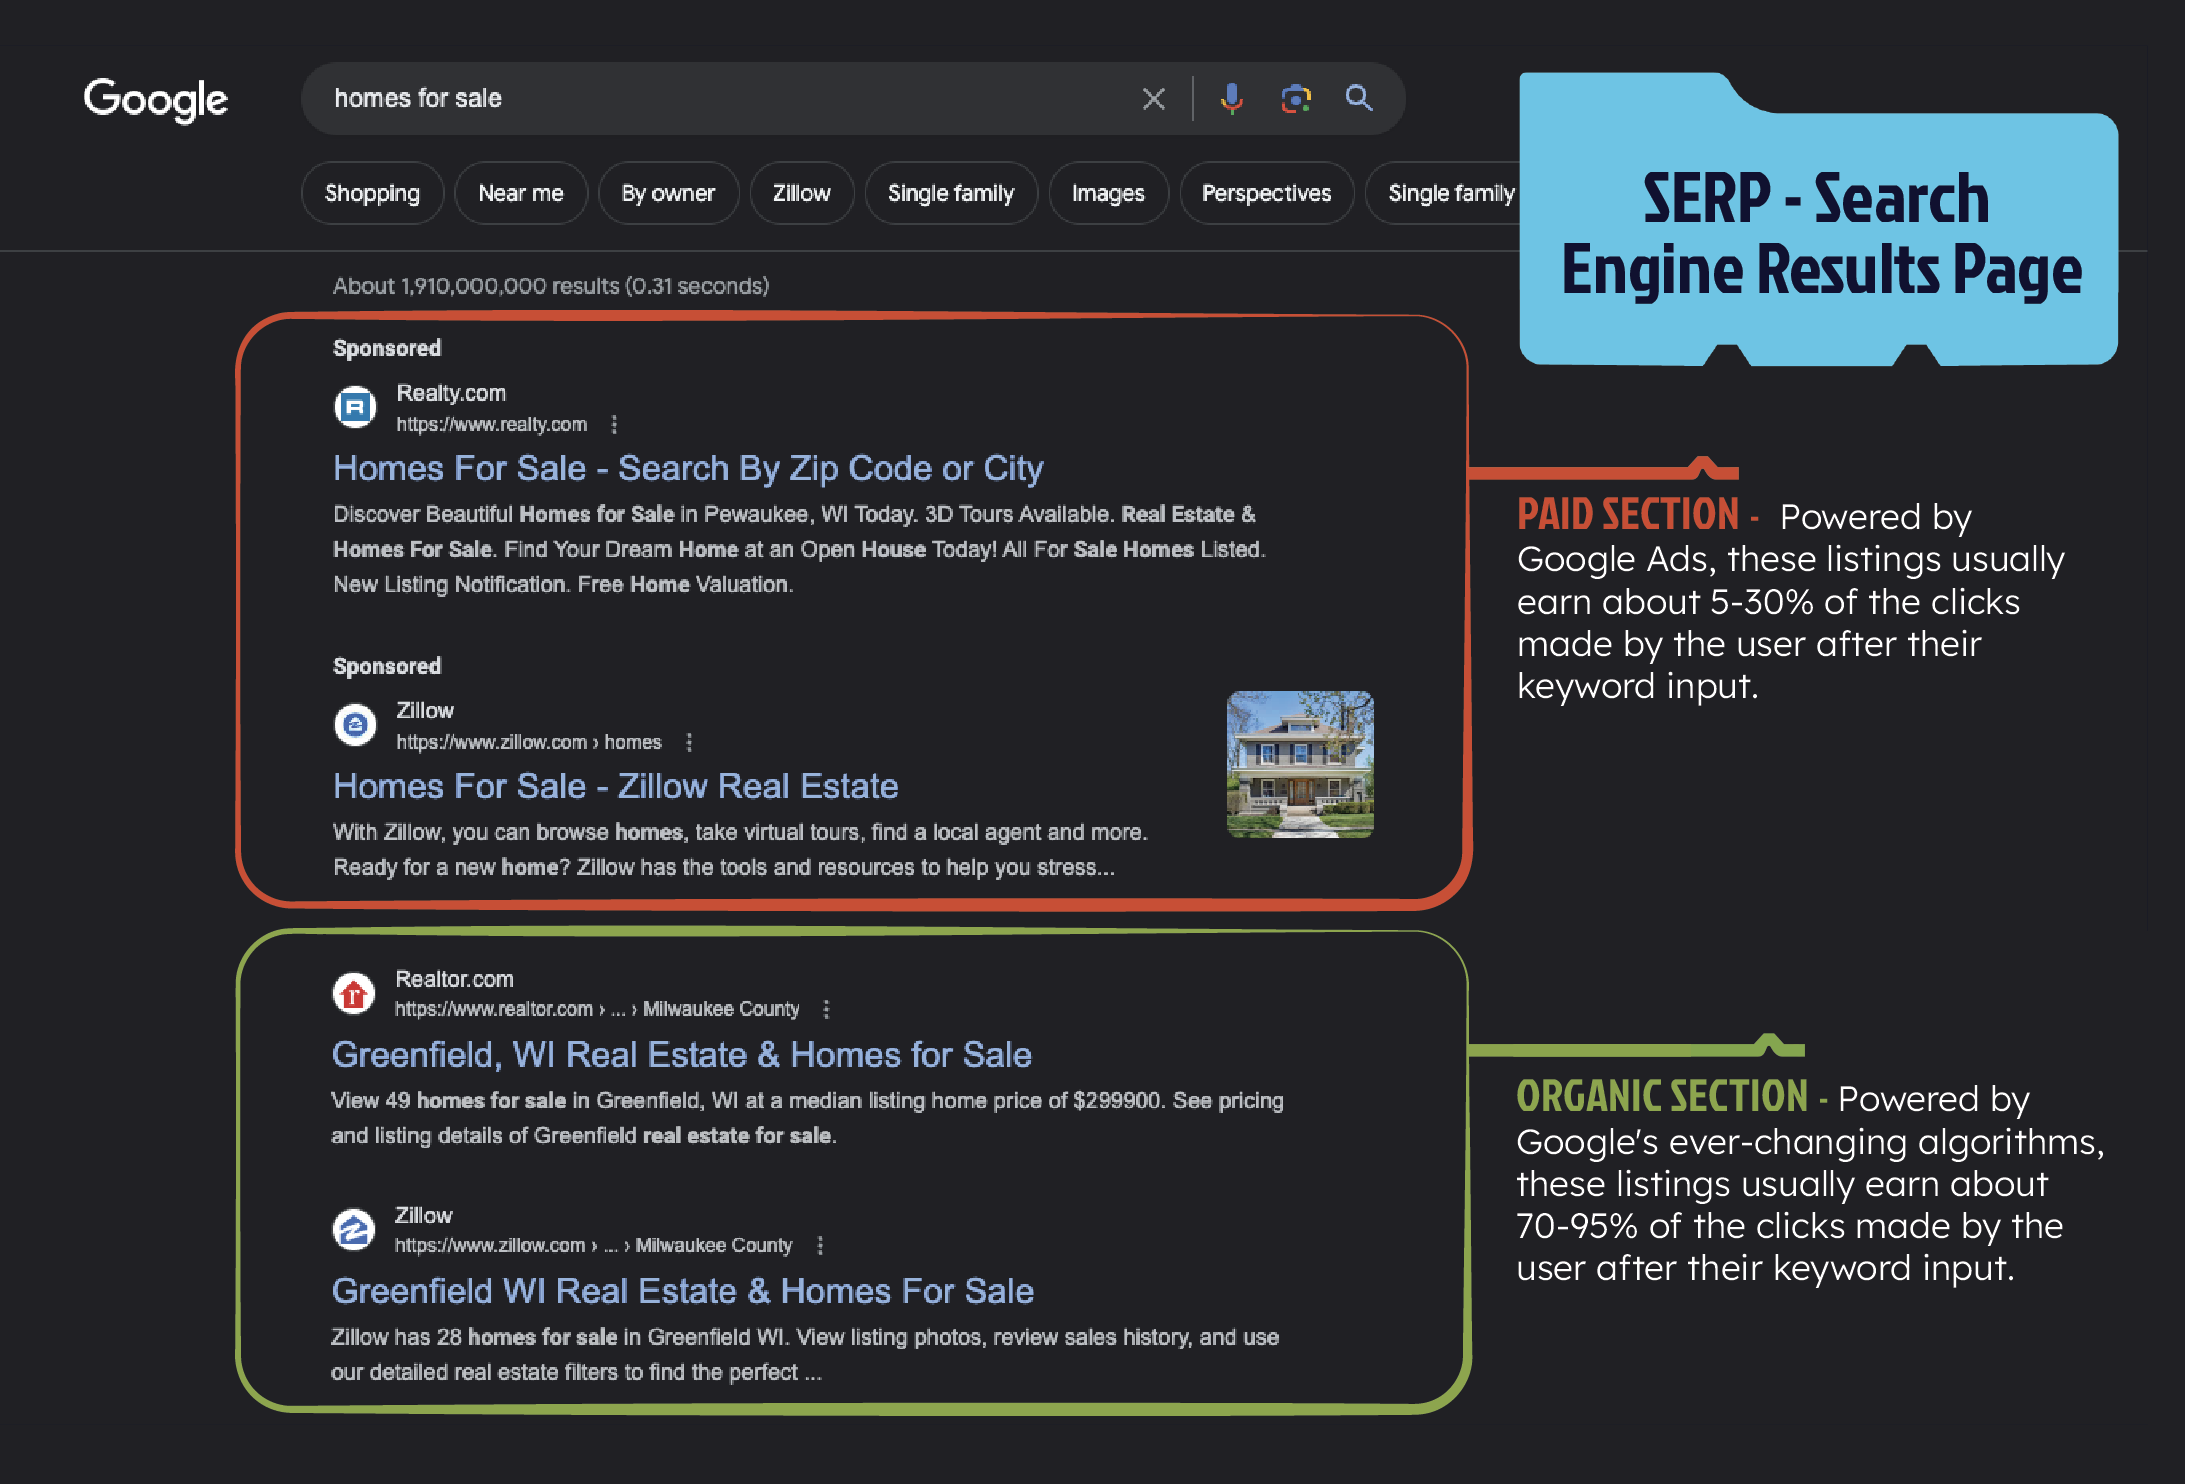Clear the search box with the X icon
2185x1484 pixels.
point(1154,99)
